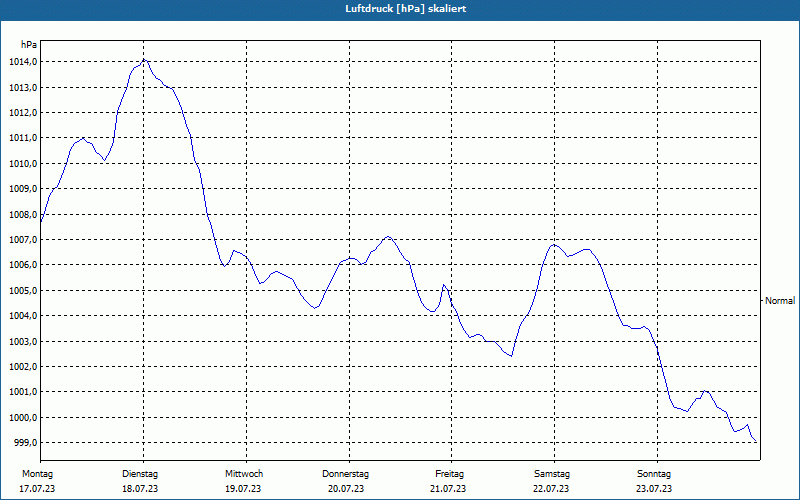800x500 pixels.
Task: Click the 1000,0 axis value
Action: (x=23, y=417)
